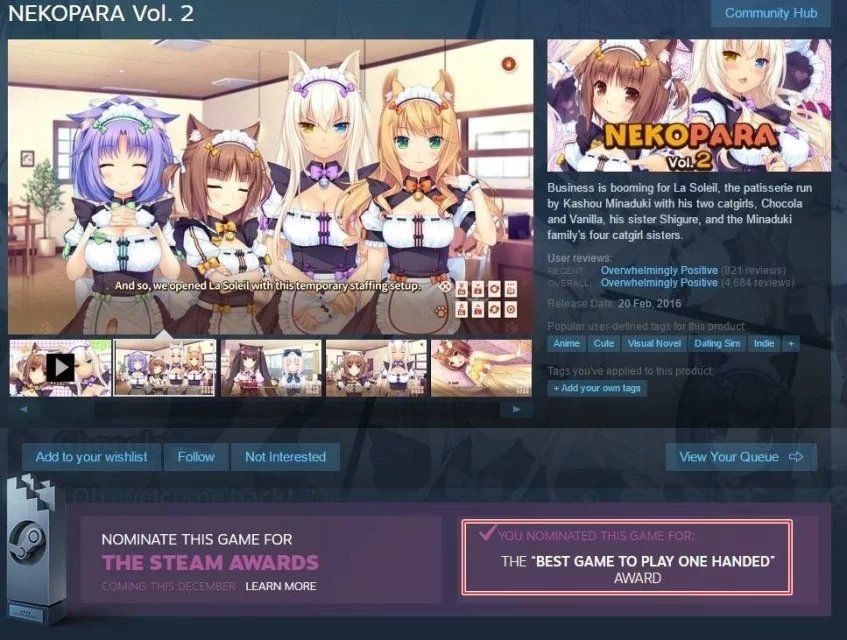Click Add your own tags

[597, 388]
